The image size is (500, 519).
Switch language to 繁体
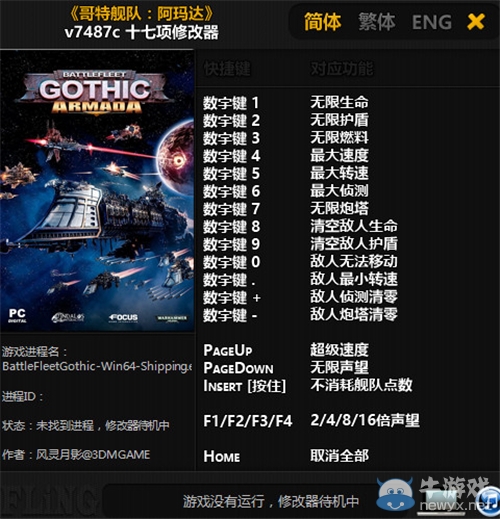[377, 22]
